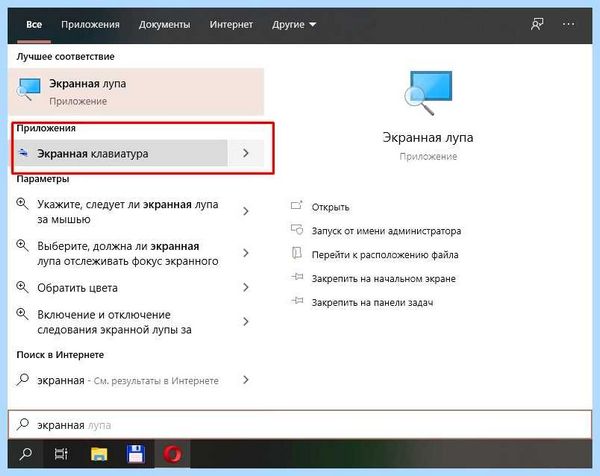Click the floppy disk taskbar icon

136,454
